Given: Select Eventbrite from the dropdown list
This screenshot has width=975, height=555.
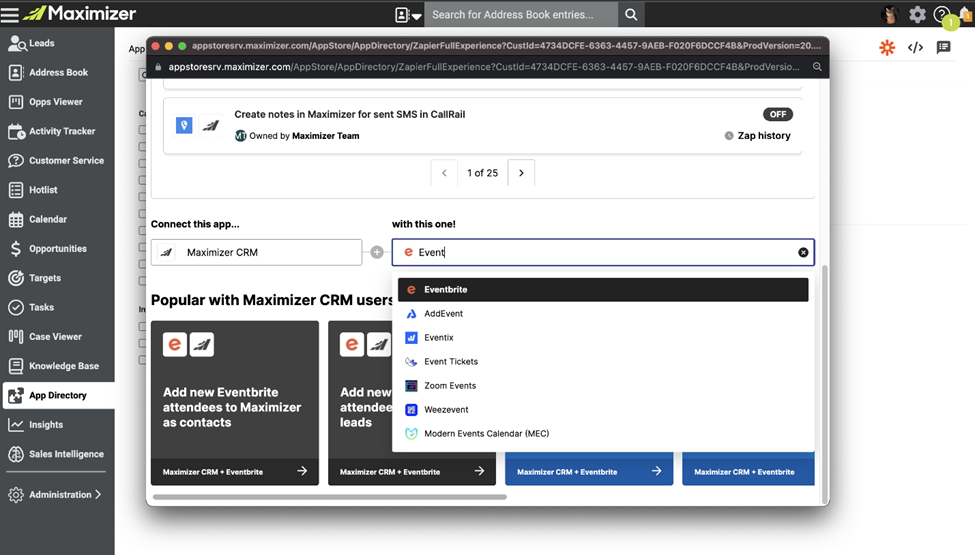Looking at the screenshot, I should pos(603,290).
